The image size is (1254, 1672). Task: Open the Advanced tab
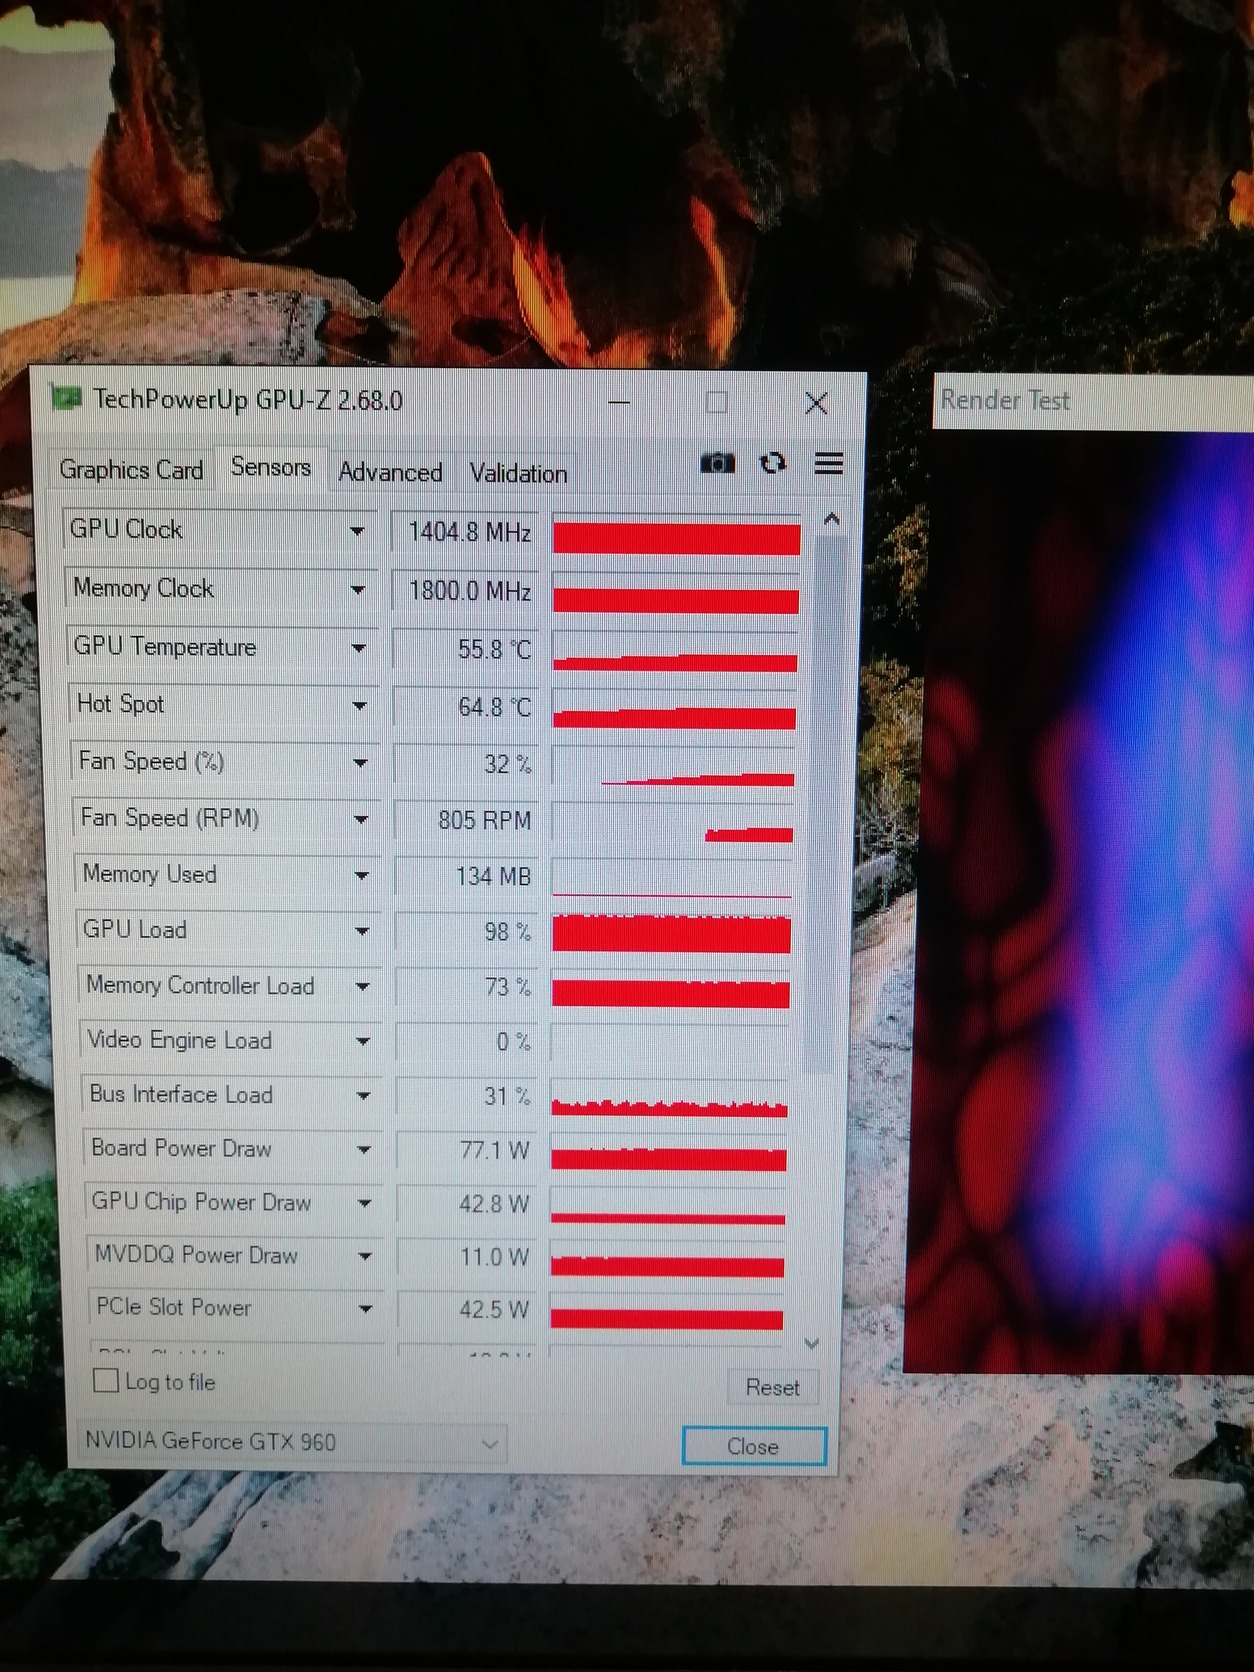(x=390, y=472)
